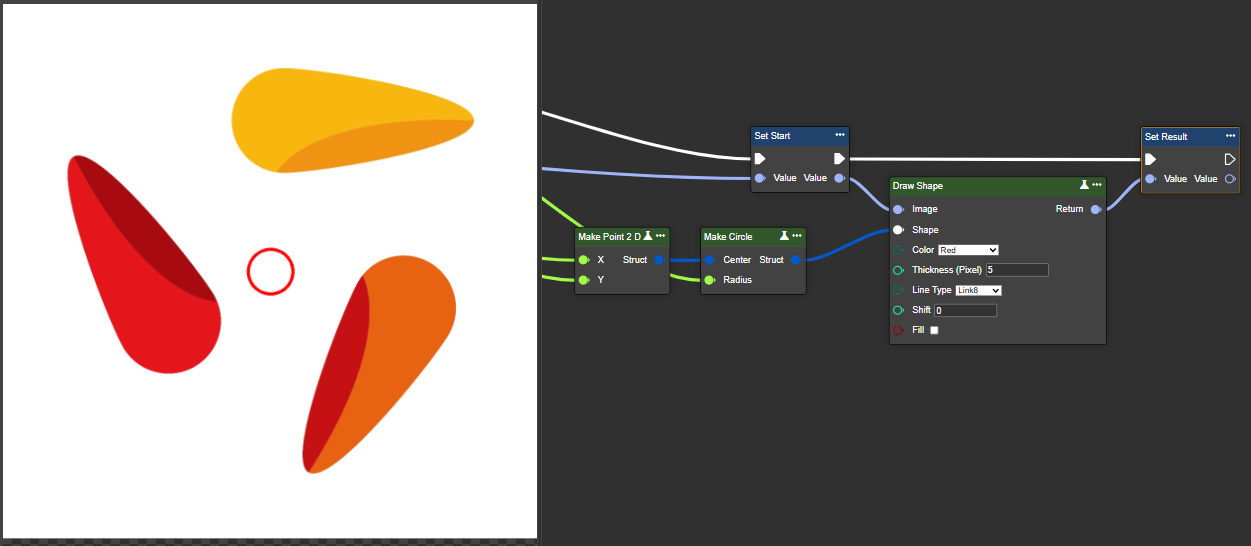Open the Set Start node three-dots menu

(841, 135)
